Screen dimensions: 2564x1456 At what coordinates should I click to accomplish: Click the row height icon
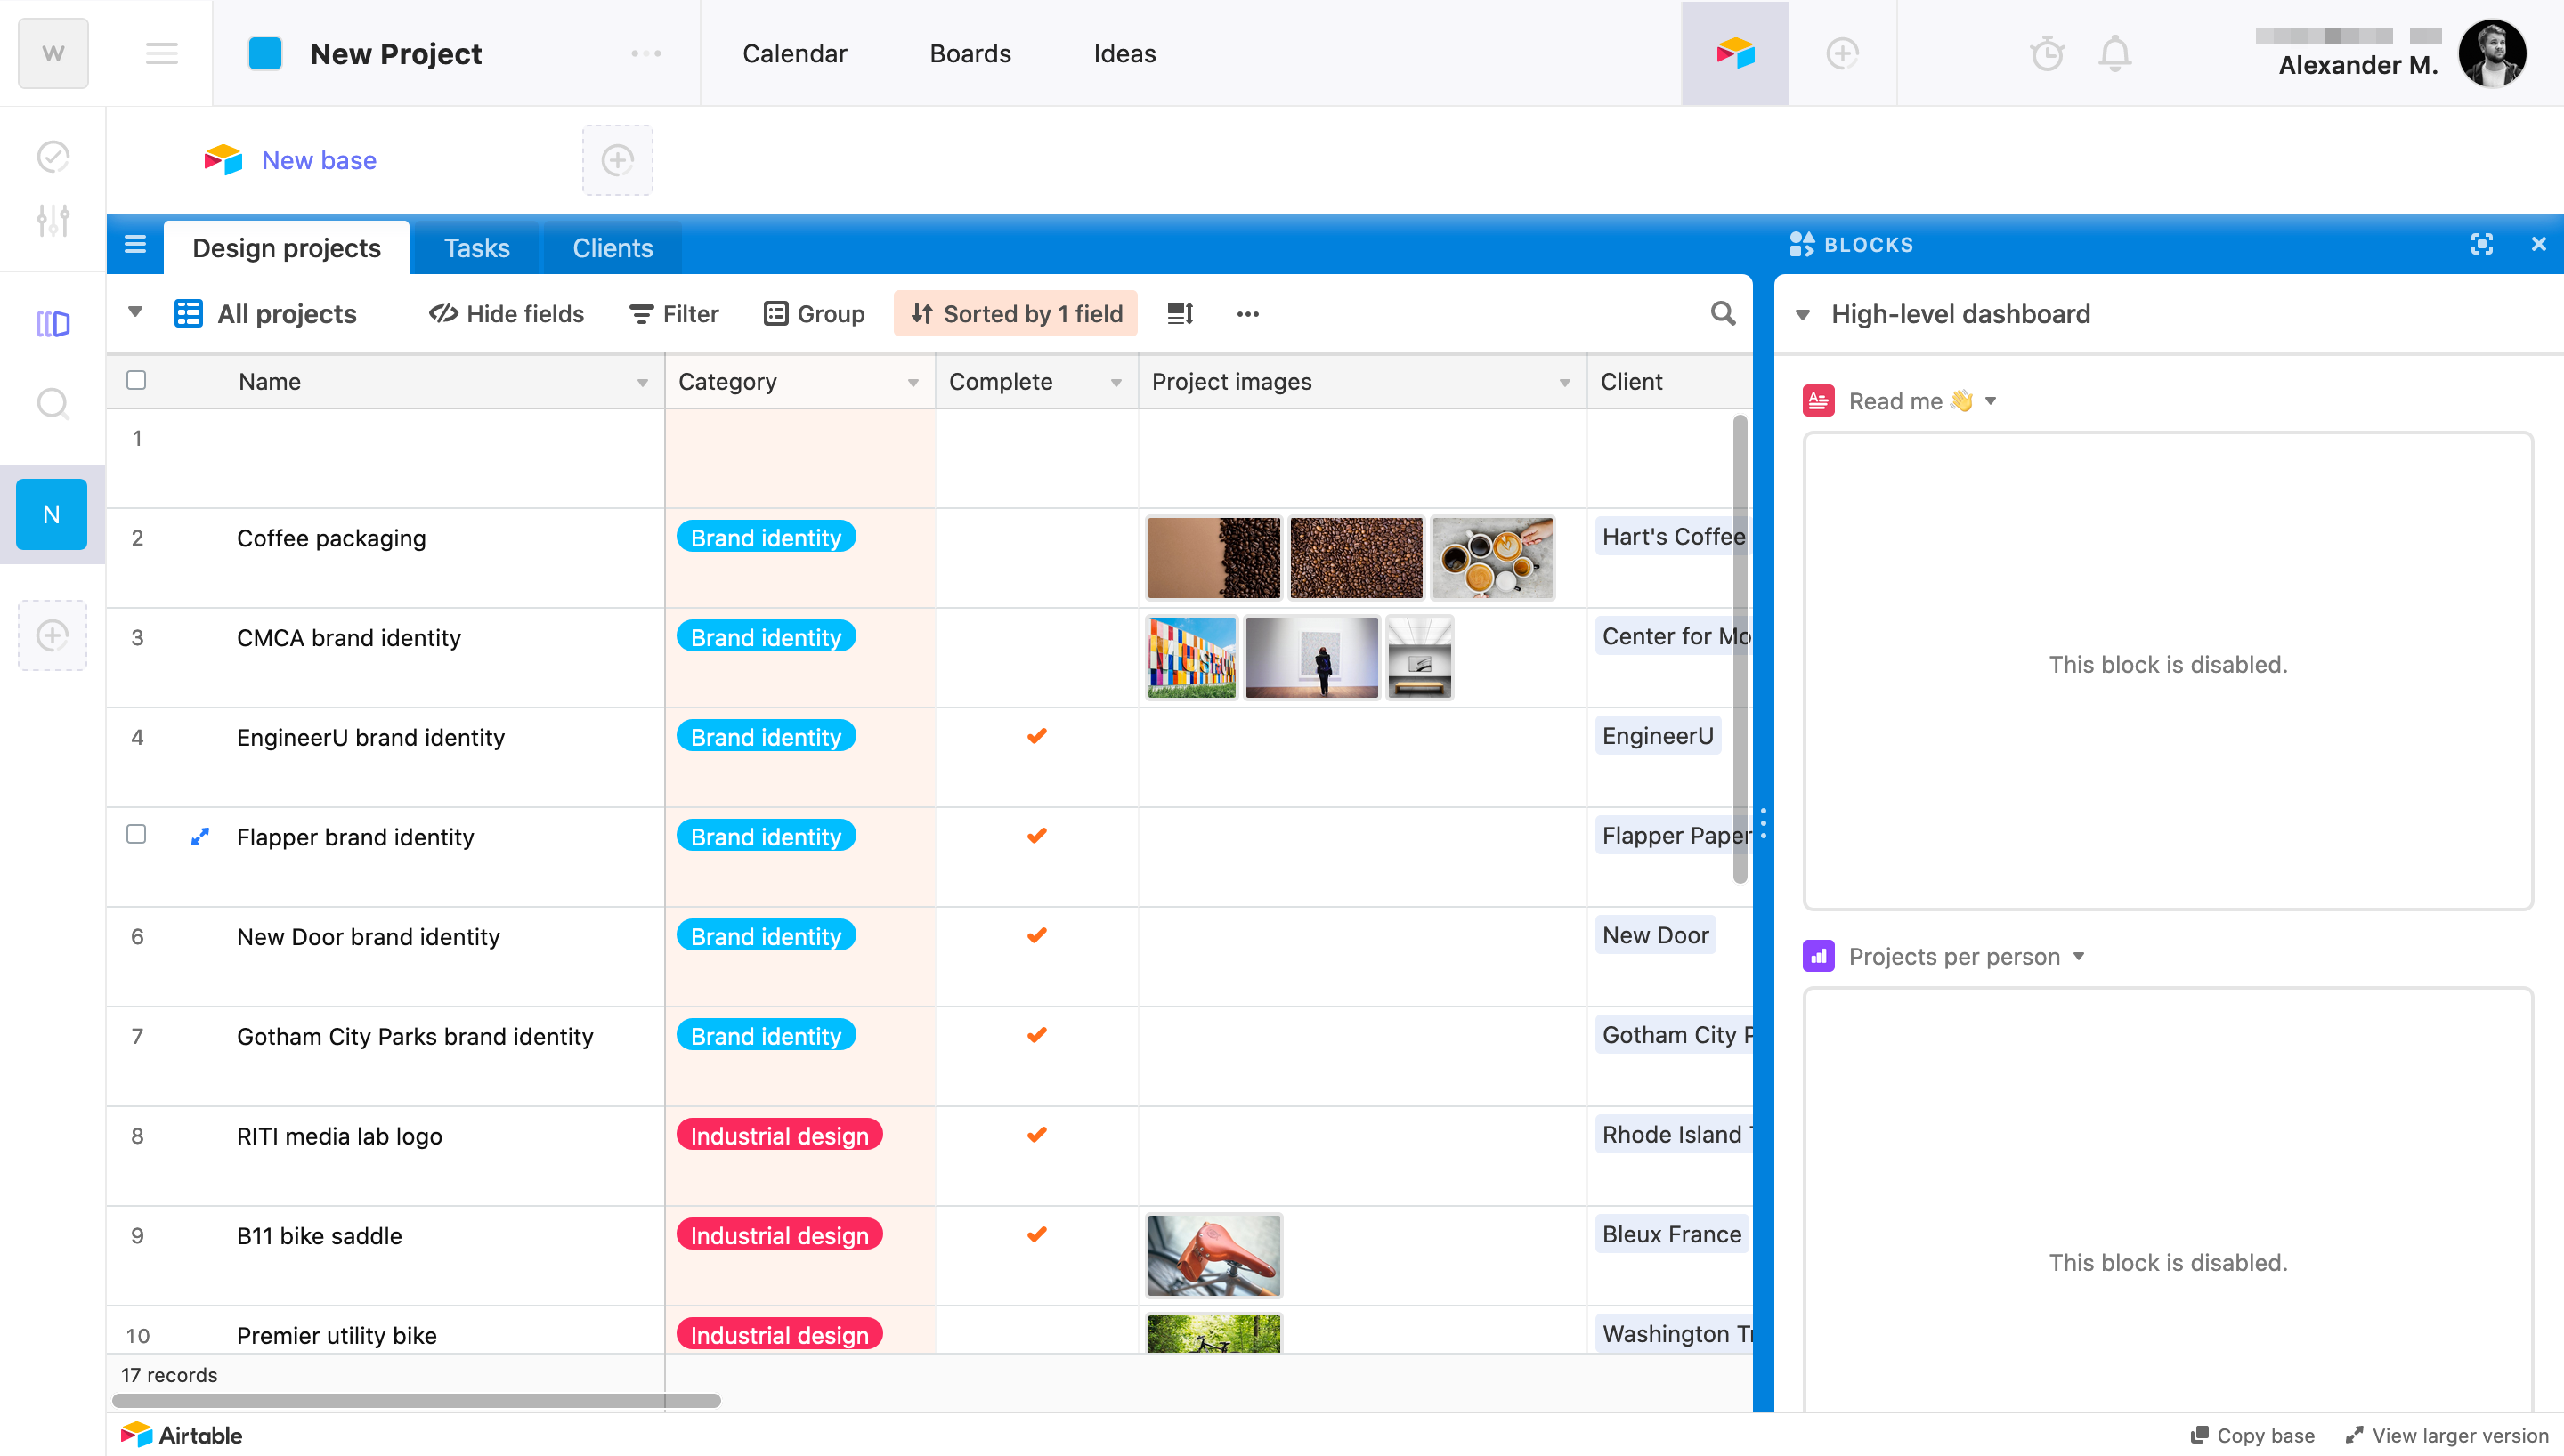[1180, 314]
